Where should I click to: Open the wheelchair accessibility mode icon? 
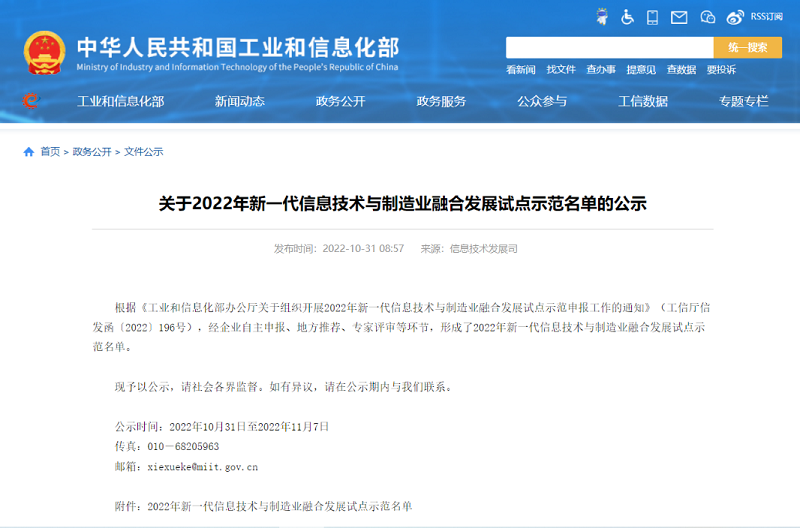tap(628, 17)
